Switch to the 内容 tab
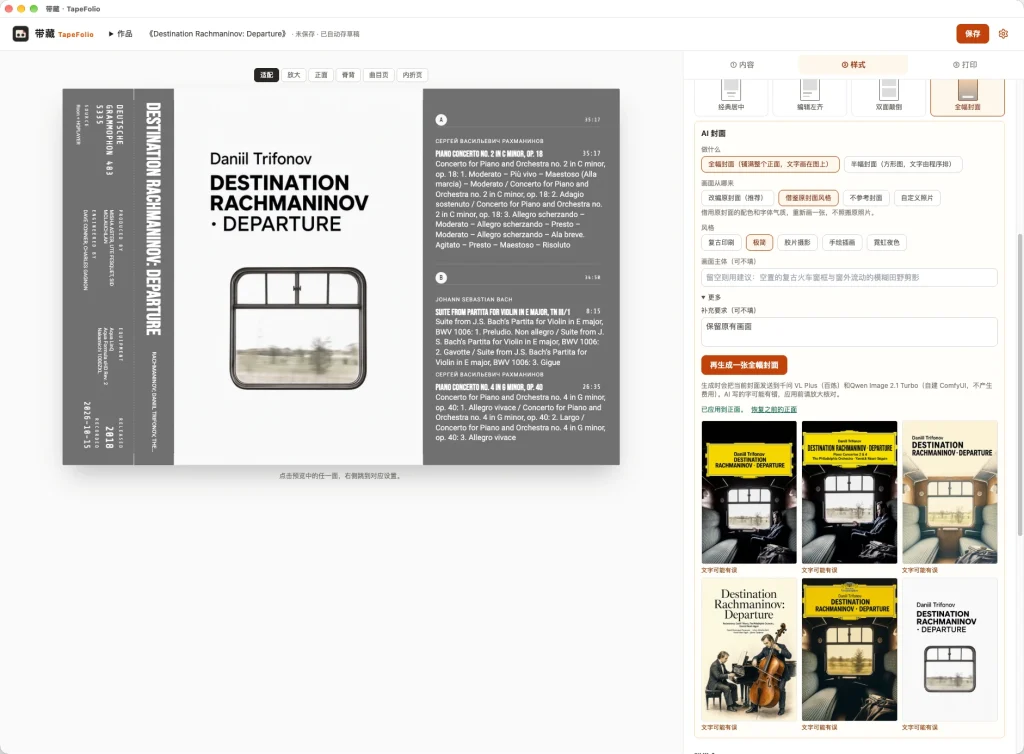This screenshot has height=754, width=1024. pyautogui.click(x=742, y=65)
